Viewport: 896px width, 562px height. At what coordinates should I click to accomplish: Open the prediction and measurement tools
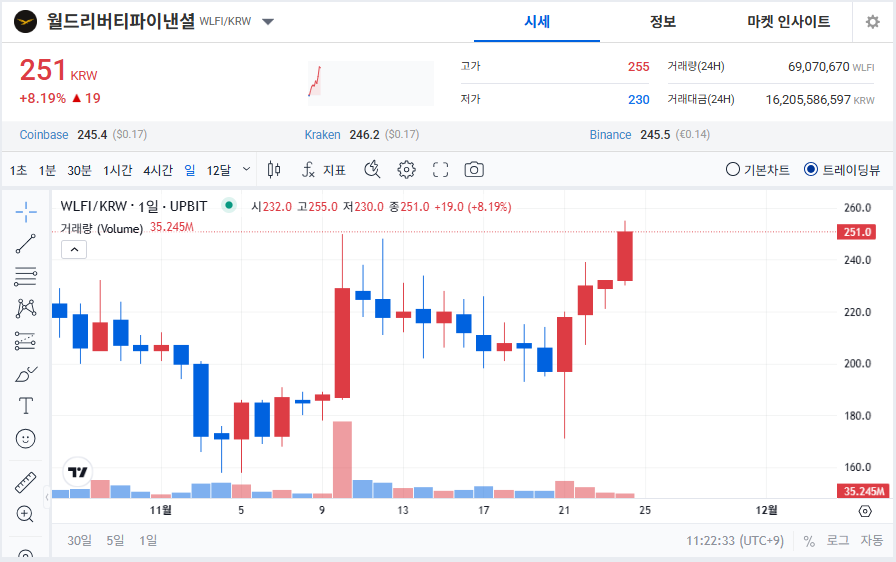click(26, 341)
